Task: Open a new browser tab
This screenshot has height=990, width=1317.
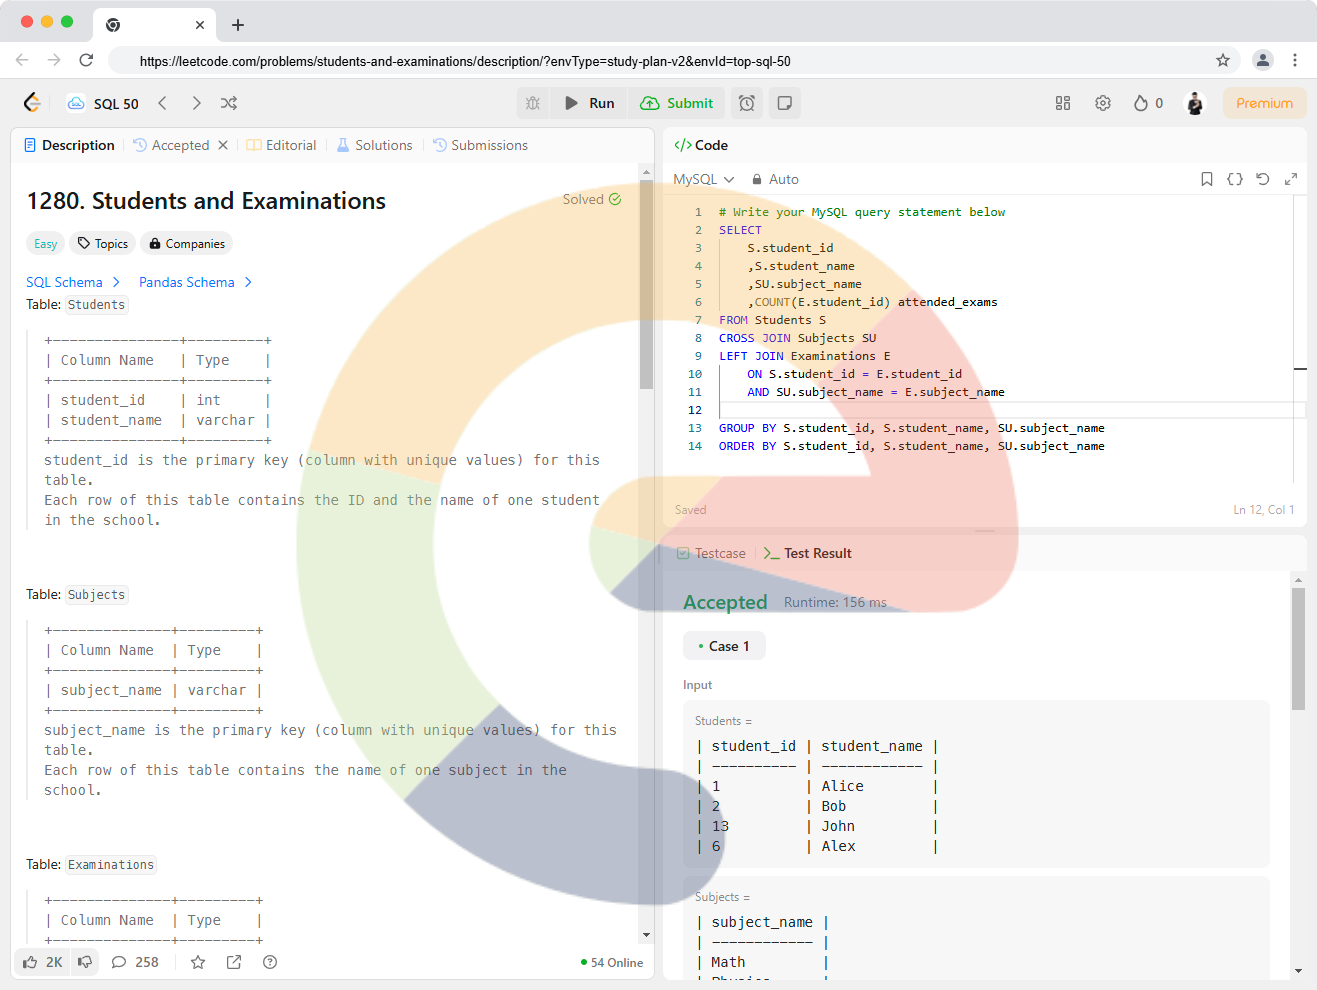Action: (238, 25)
